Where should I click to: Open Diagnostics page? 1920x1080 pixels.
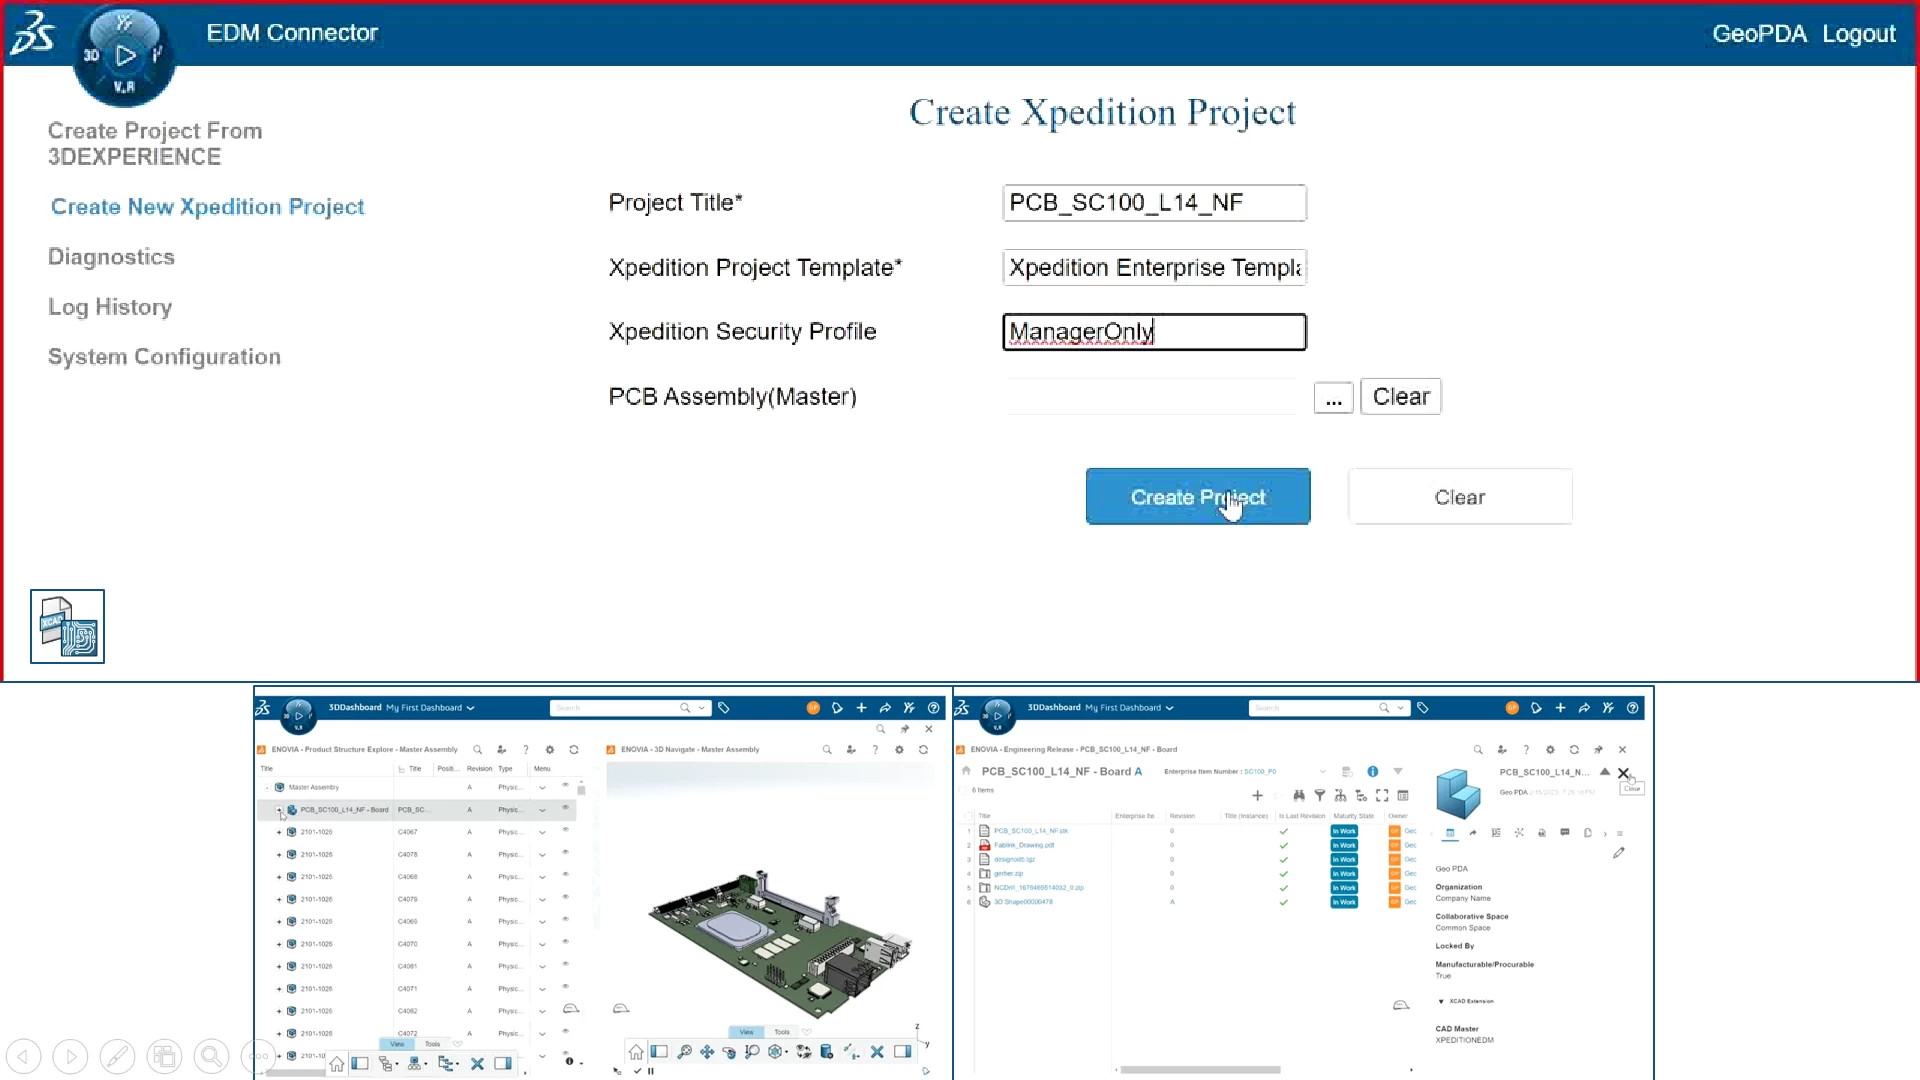pyautogui.click(x=111, y=256)
